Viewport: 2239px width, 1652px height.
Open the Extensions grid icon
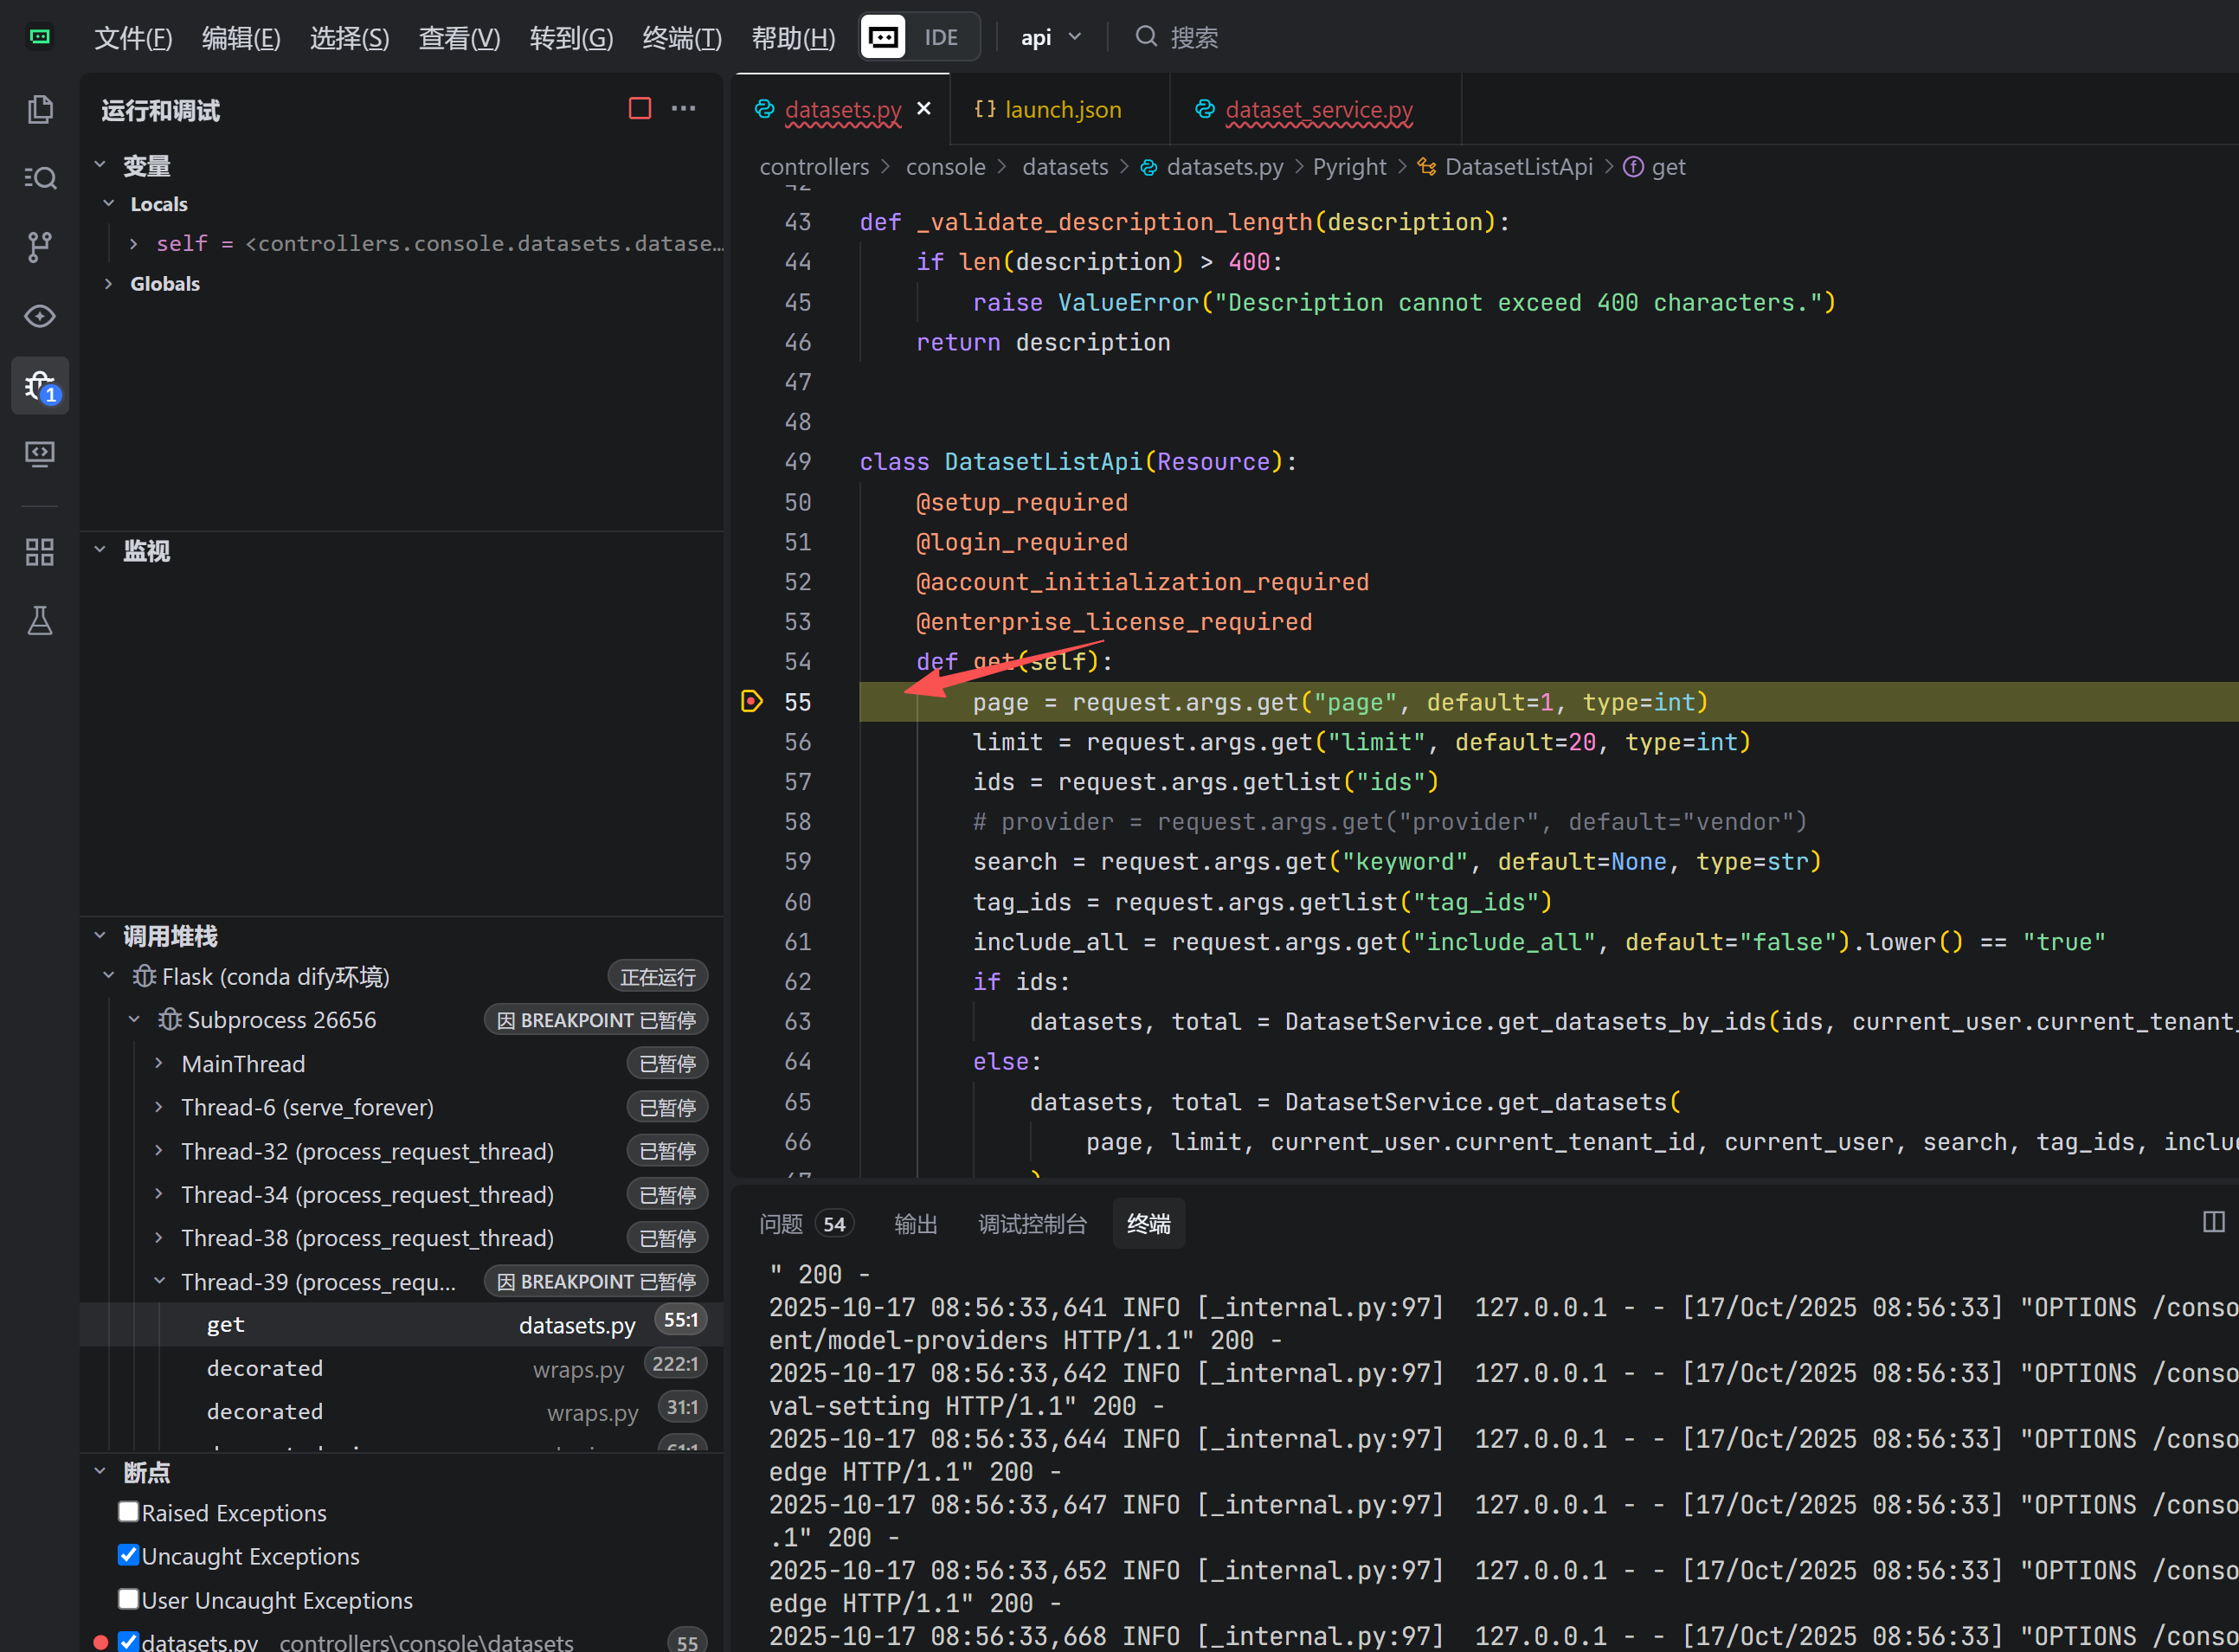click(40, 552)
